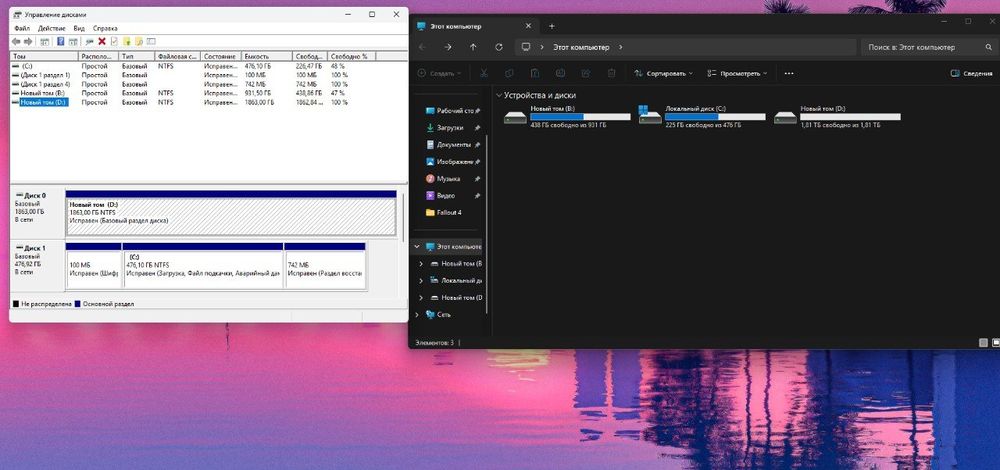Click the Rename icon in Explorer toolbar
Viewport: 1000px width, 470px height.
560,73
